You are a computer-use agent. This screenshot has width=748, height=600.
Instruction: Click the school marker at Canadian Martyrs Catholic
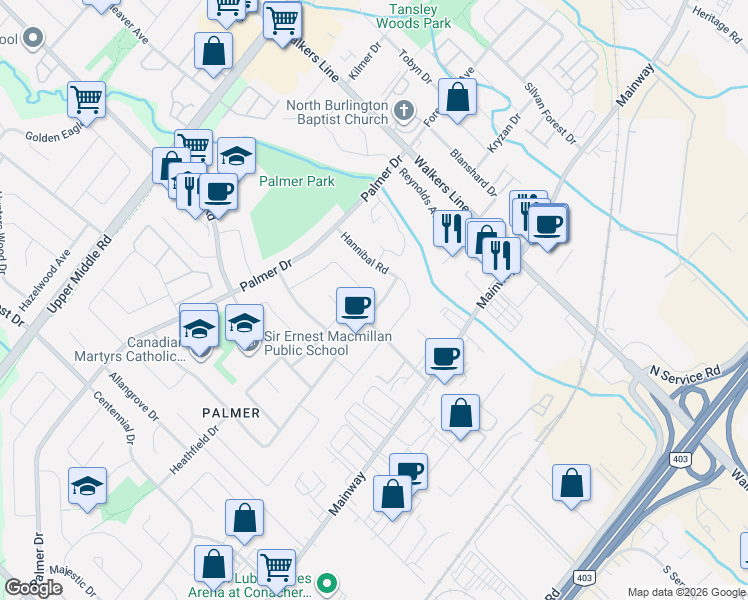[x=199, y=329]
